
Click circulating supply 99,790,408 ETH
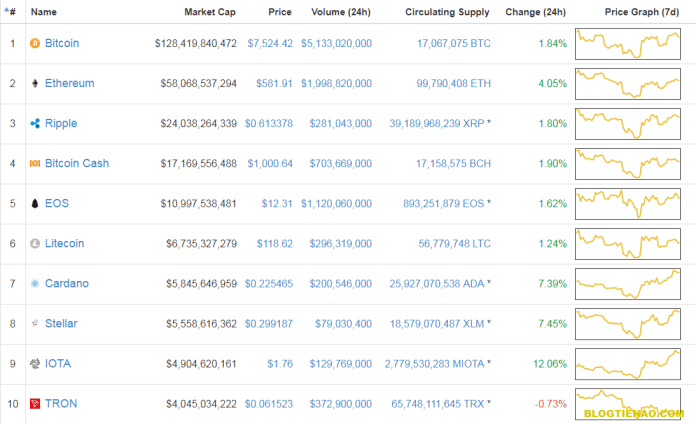point(454,83)
